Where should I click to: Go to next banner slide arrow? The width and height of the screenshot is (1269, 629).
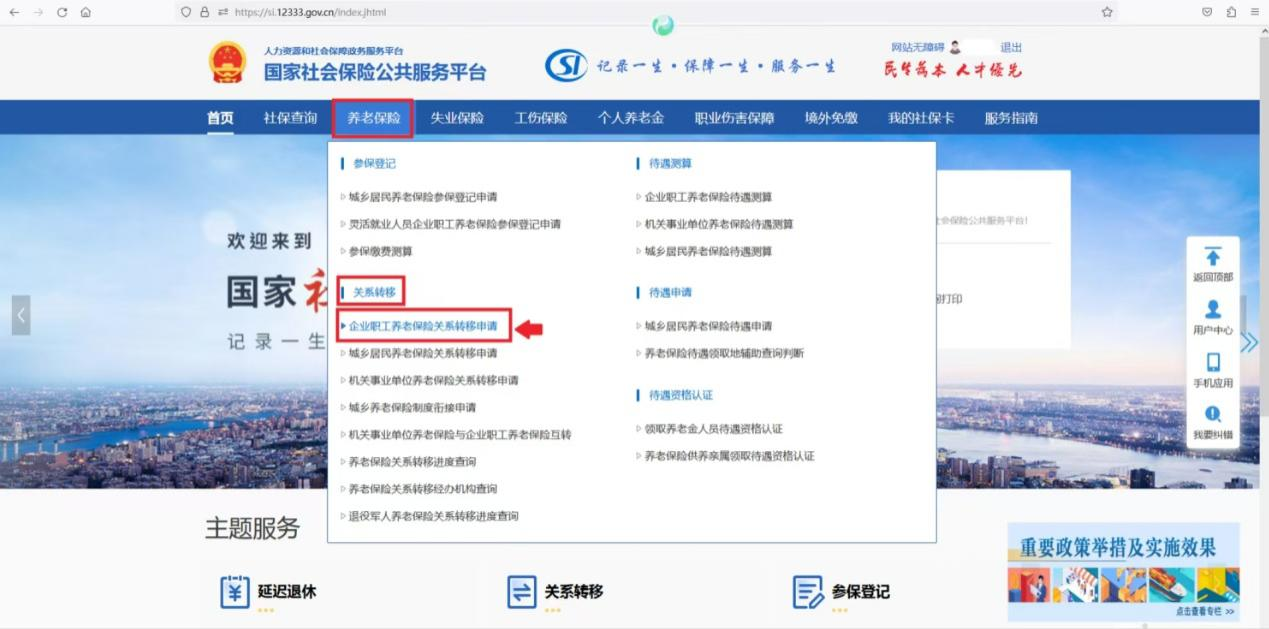(1248, 342)
